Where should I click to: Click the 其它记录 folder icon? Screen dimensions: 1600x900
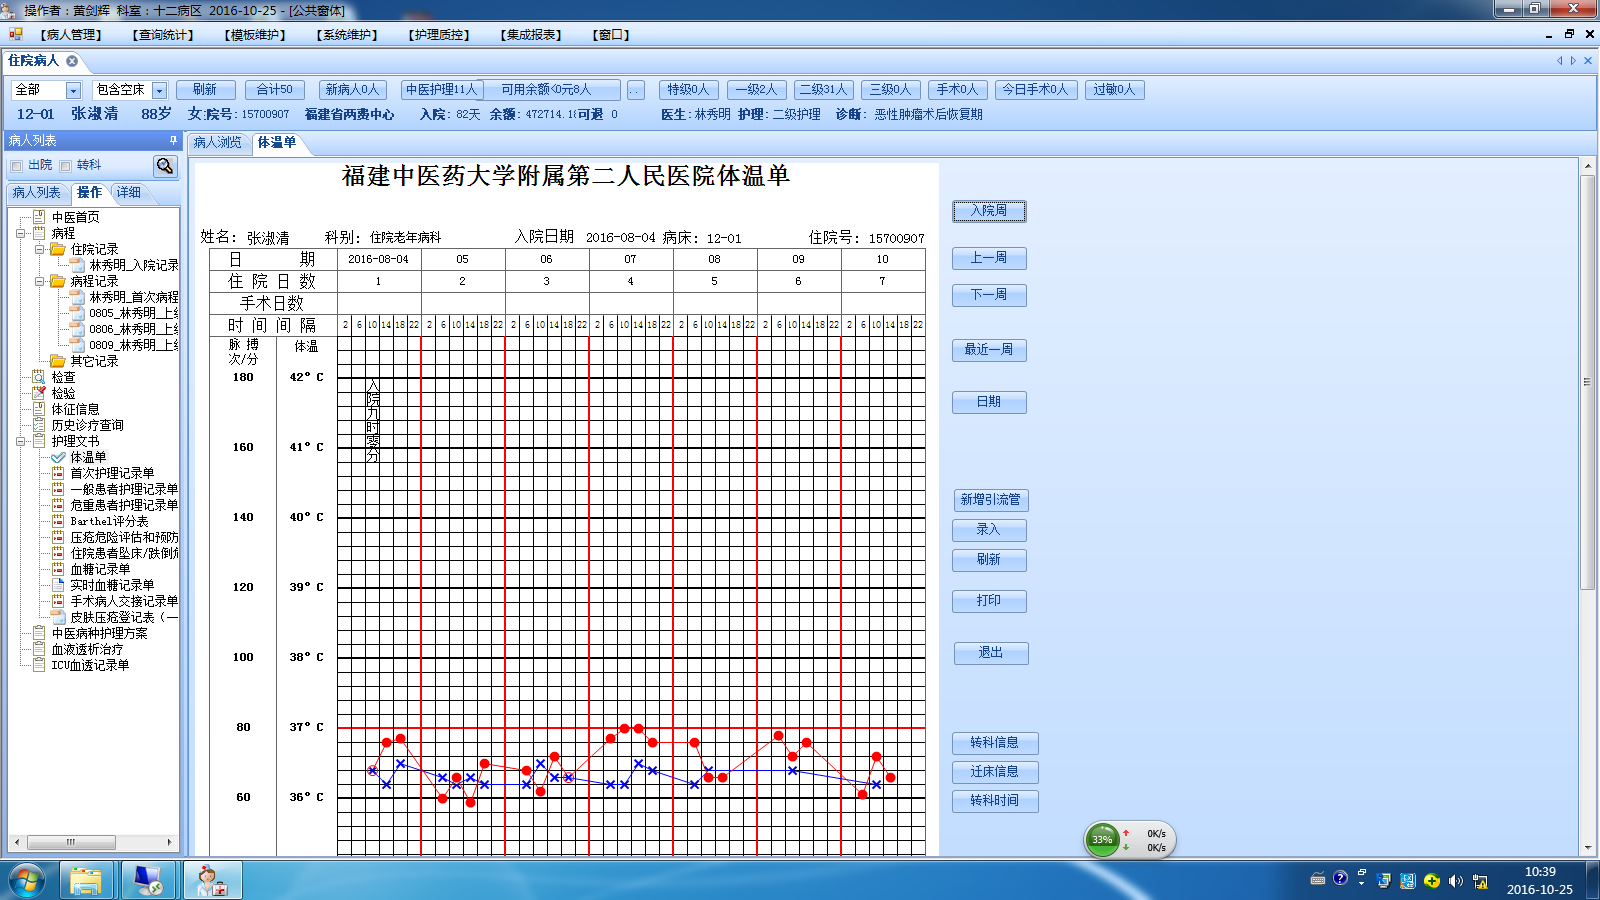[58, 361]
